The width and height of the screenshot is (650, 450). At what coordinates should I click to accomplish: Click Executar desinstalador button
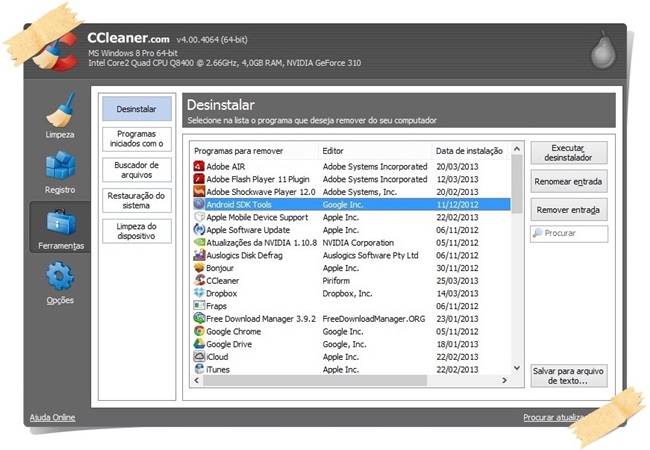[x=569, y=153]
